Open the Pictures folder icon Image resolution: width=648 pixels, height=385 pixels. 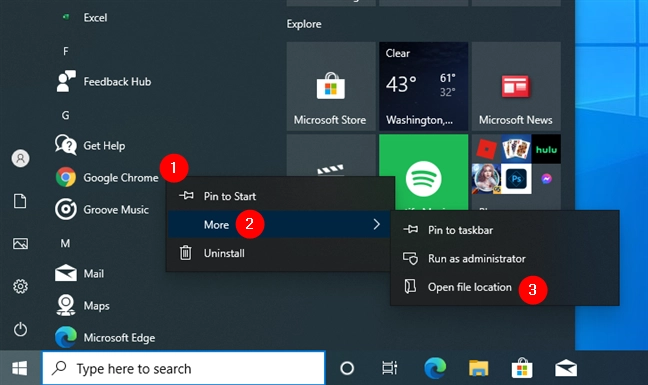pos(20,244)
